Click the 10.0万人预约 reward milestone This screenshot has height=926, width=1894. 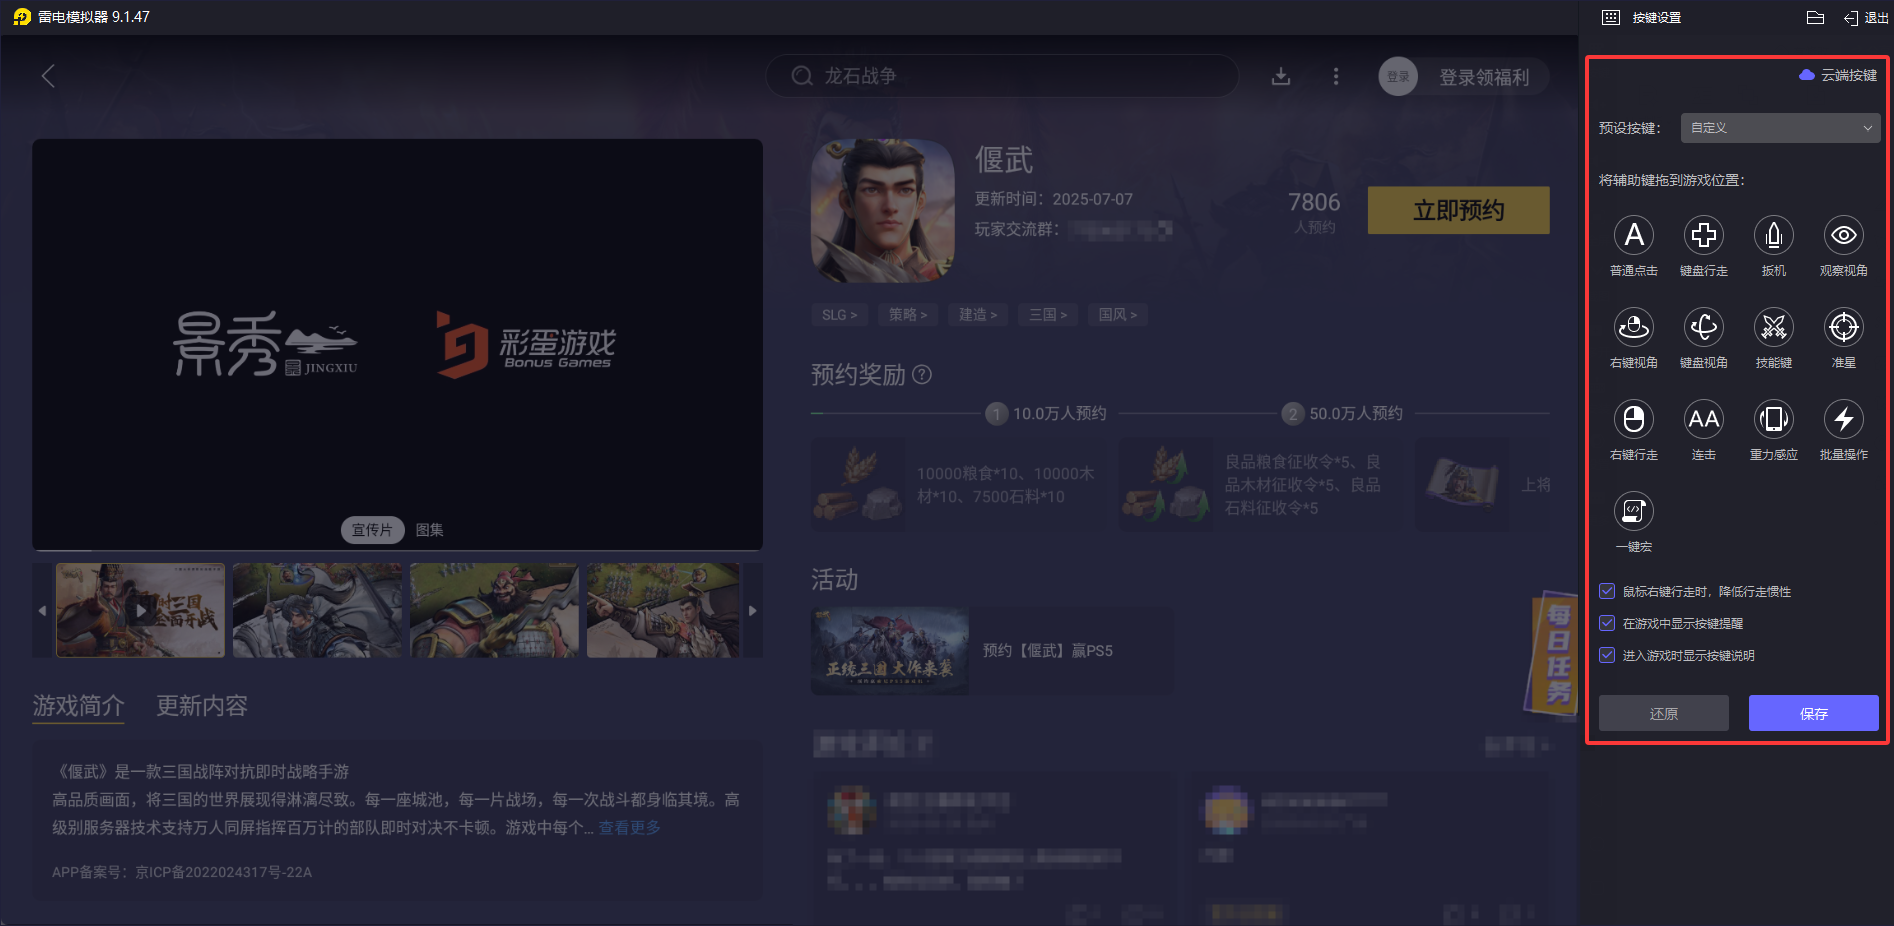[1047, 413]
